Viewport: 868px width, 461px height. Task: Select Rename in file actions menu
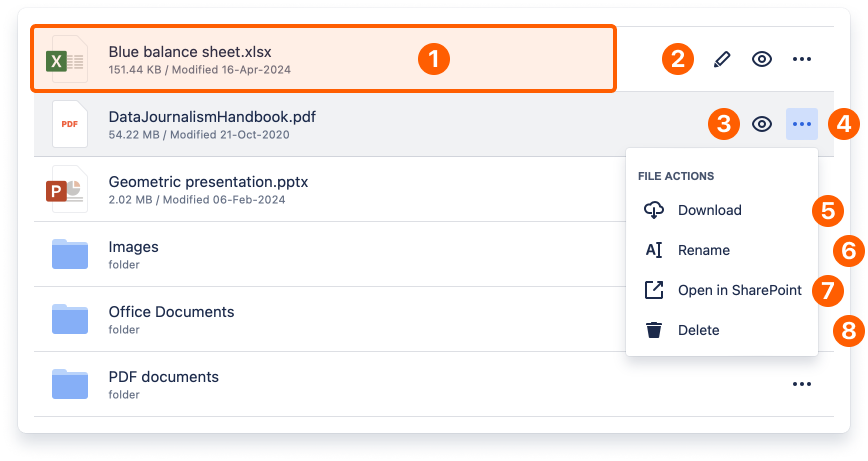(x=703, y=250)
